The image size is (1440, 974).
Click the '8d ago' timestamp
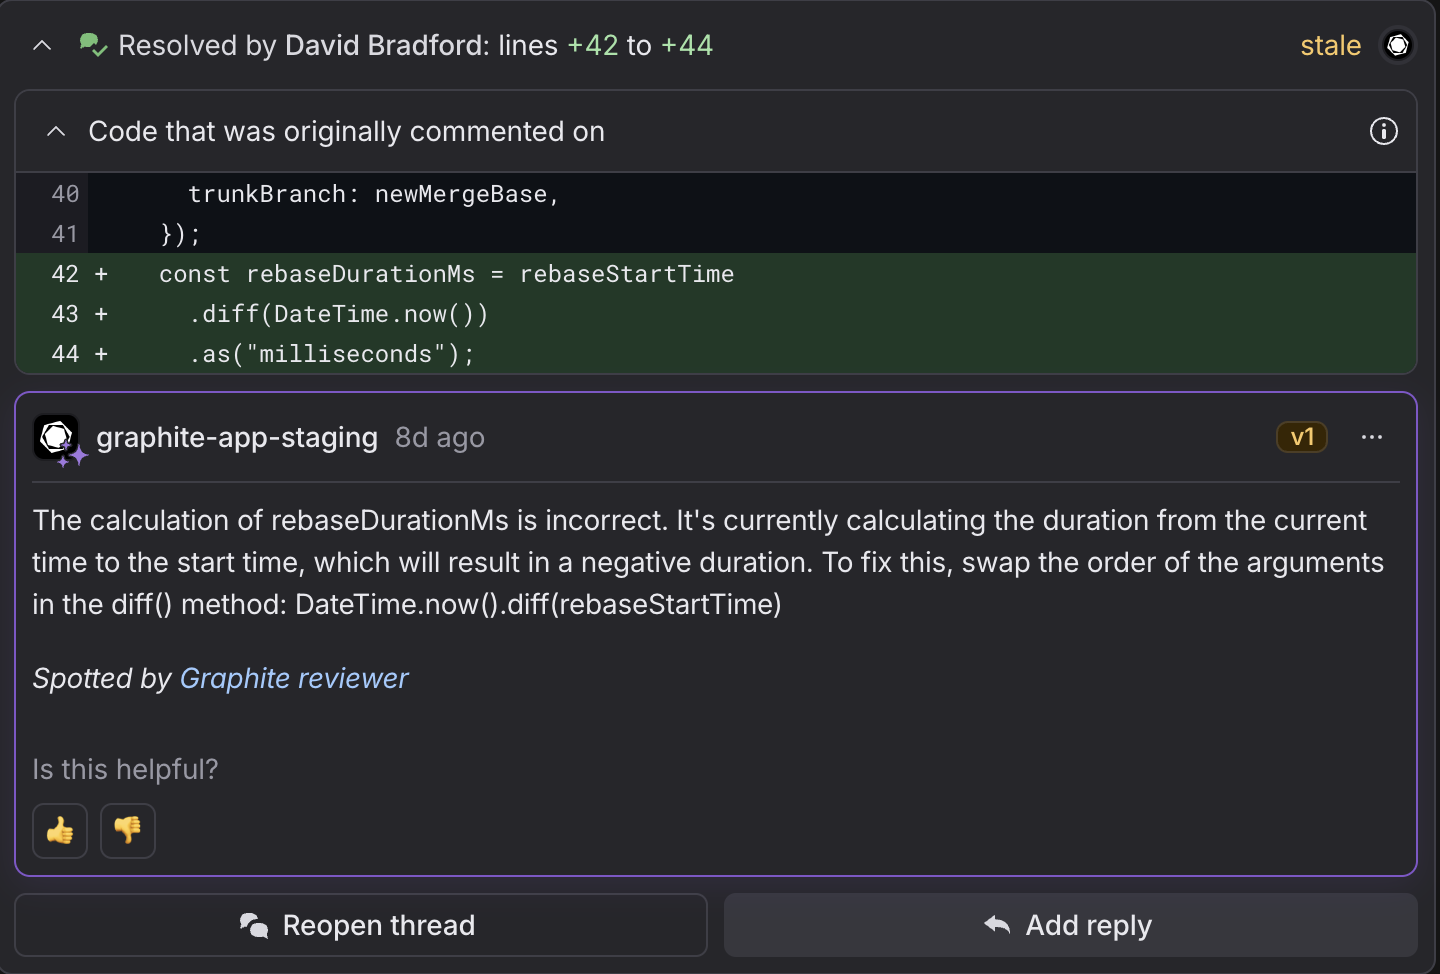coord(440,437)
